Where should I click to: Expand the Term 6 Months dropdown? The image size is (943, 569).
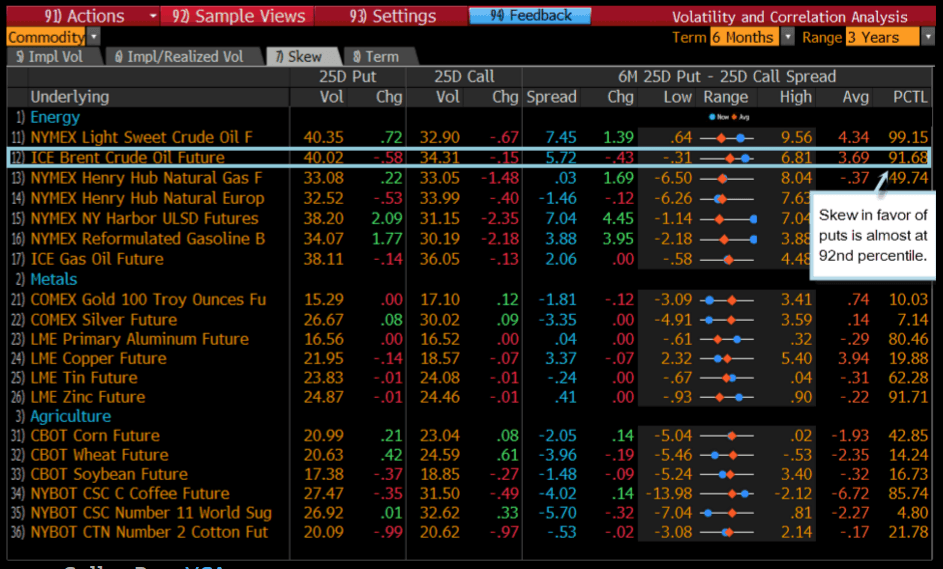pyautogui.click(x=786, y=37)
